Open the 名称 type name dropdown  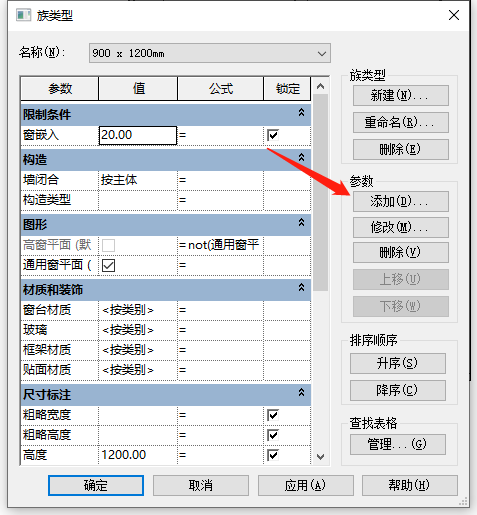[210, 53]
